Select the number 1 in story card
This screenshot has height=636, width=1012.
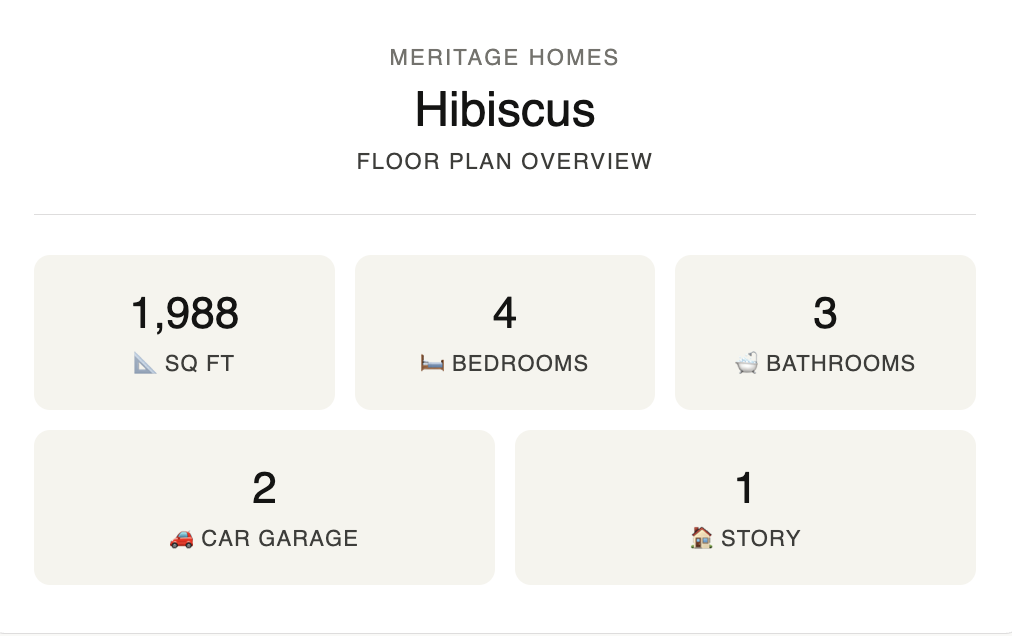tap(745, 488)
